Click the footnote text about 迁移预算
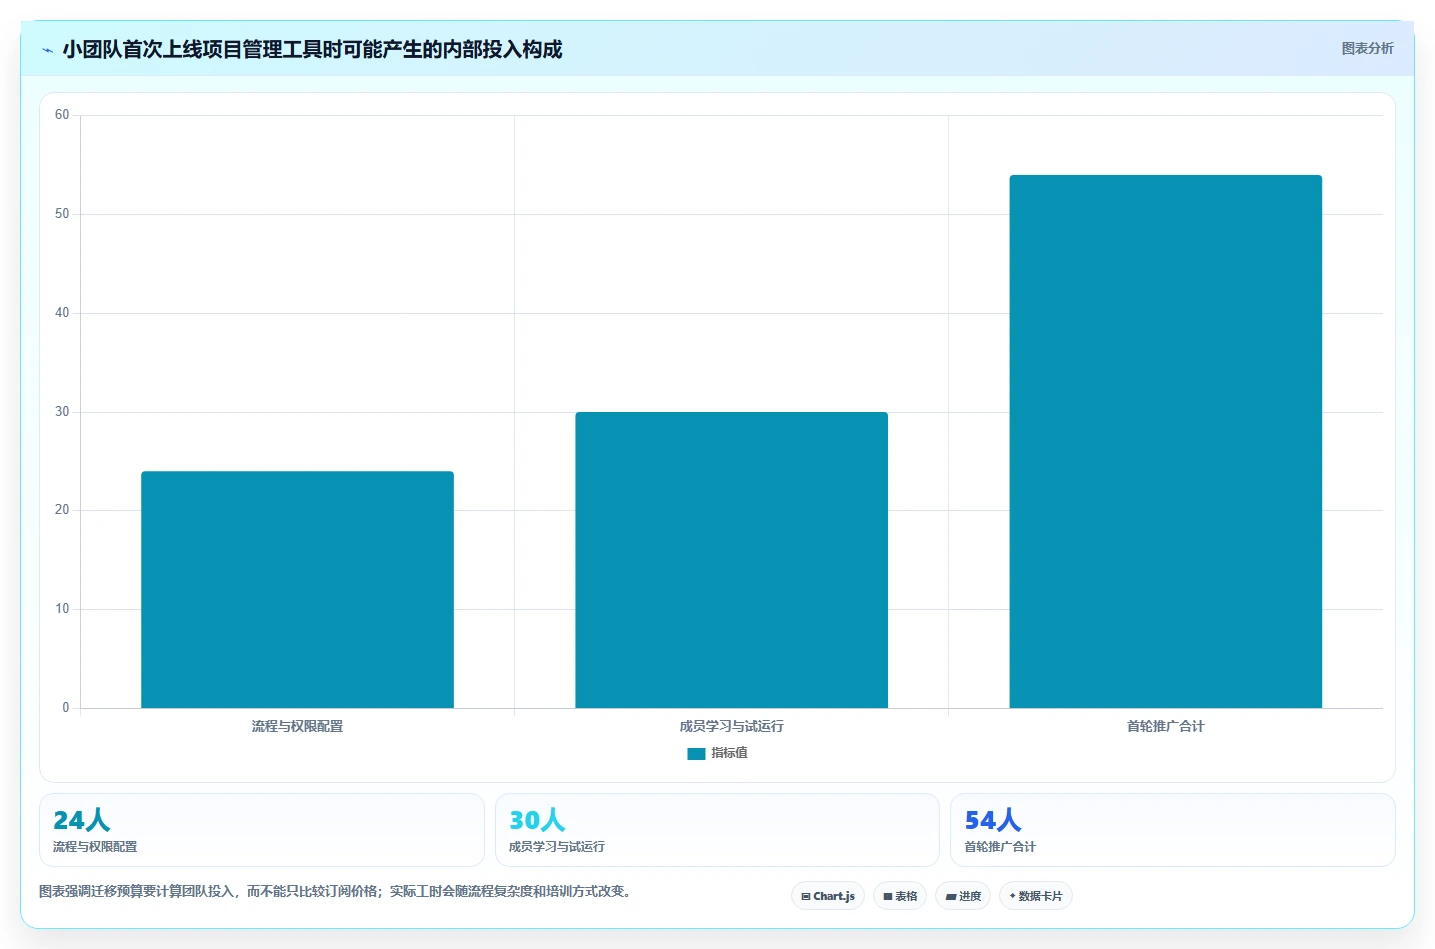The width and height of the screenshot is (1435, 949). point(337,891)
